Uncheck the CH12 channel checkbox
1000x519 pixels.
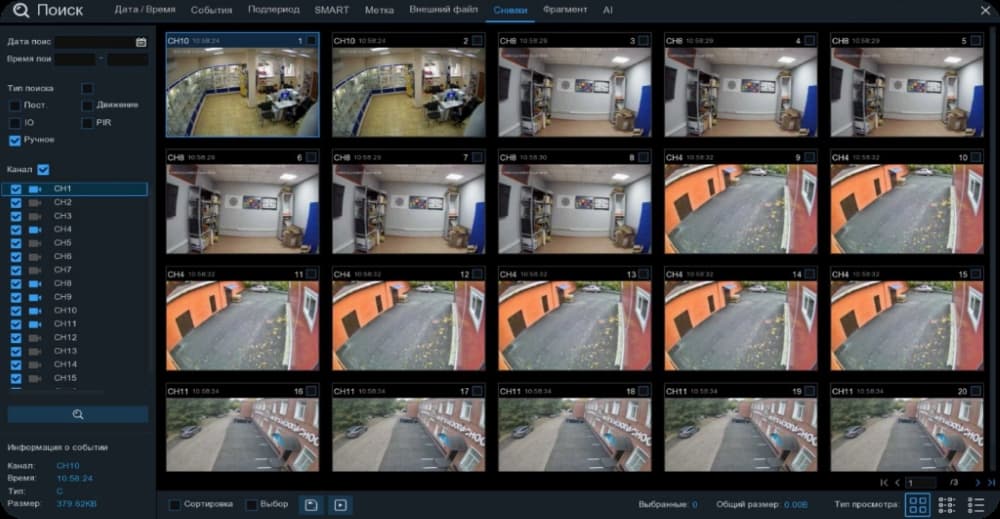[x=16, y=338]
